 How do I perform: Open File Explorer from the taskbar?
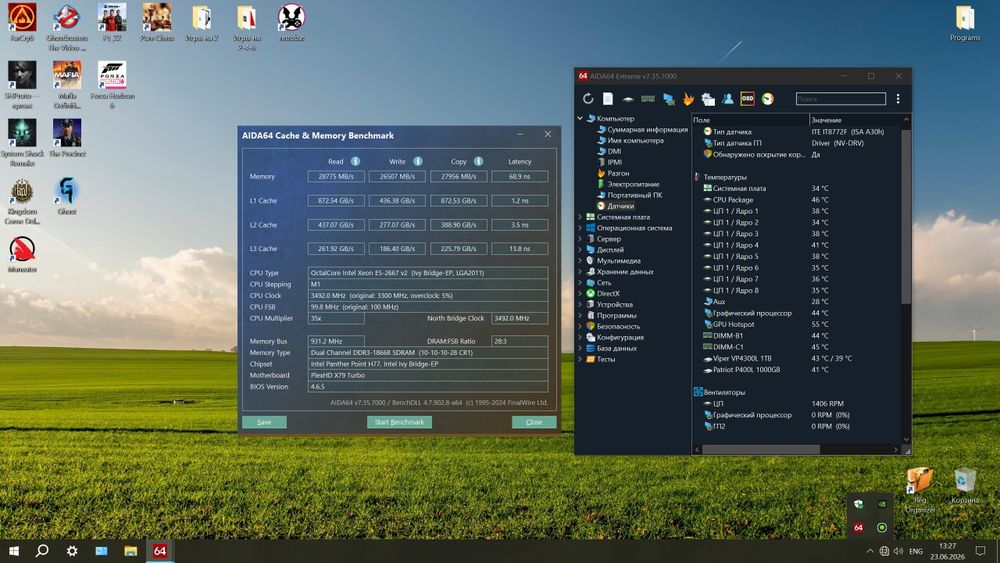(131, 551)
